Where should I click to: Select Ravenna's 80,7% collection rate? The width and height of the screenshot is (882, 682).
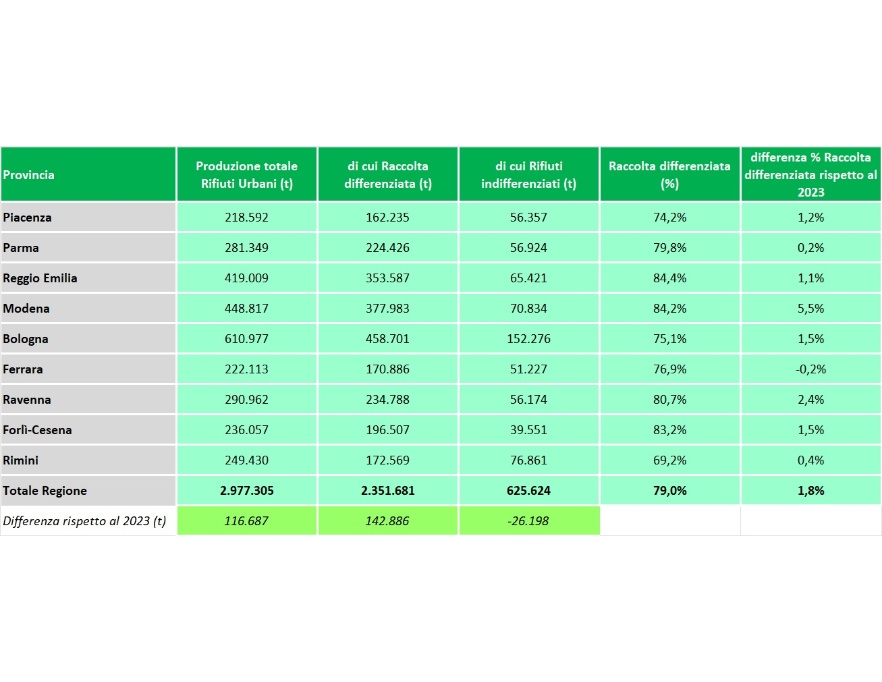[669, 400]
